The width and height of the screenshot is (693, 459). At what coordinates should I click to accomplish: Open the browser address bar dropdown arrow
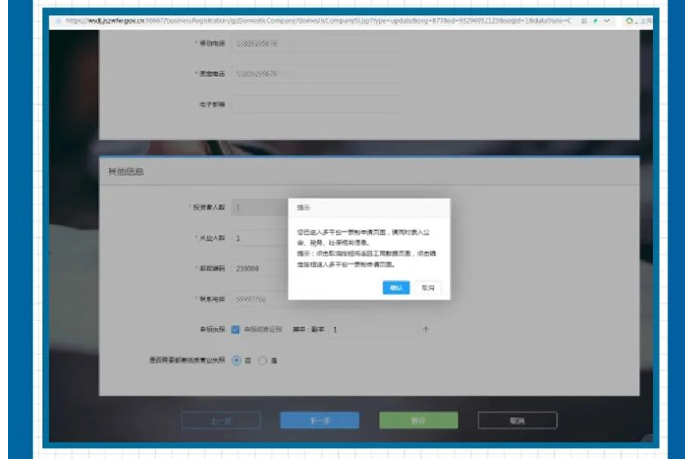click(607, 20)
